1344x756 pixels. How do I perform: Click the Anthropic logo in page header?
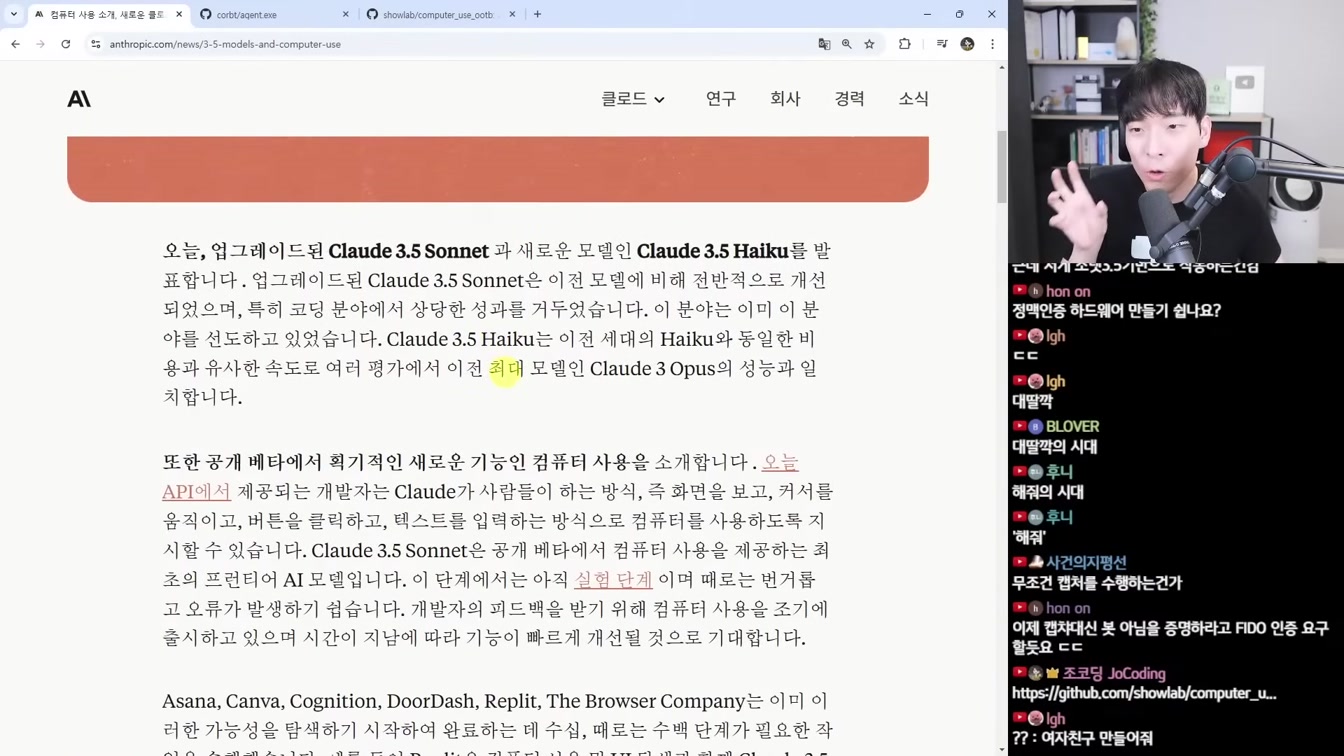tap(79, 98)
